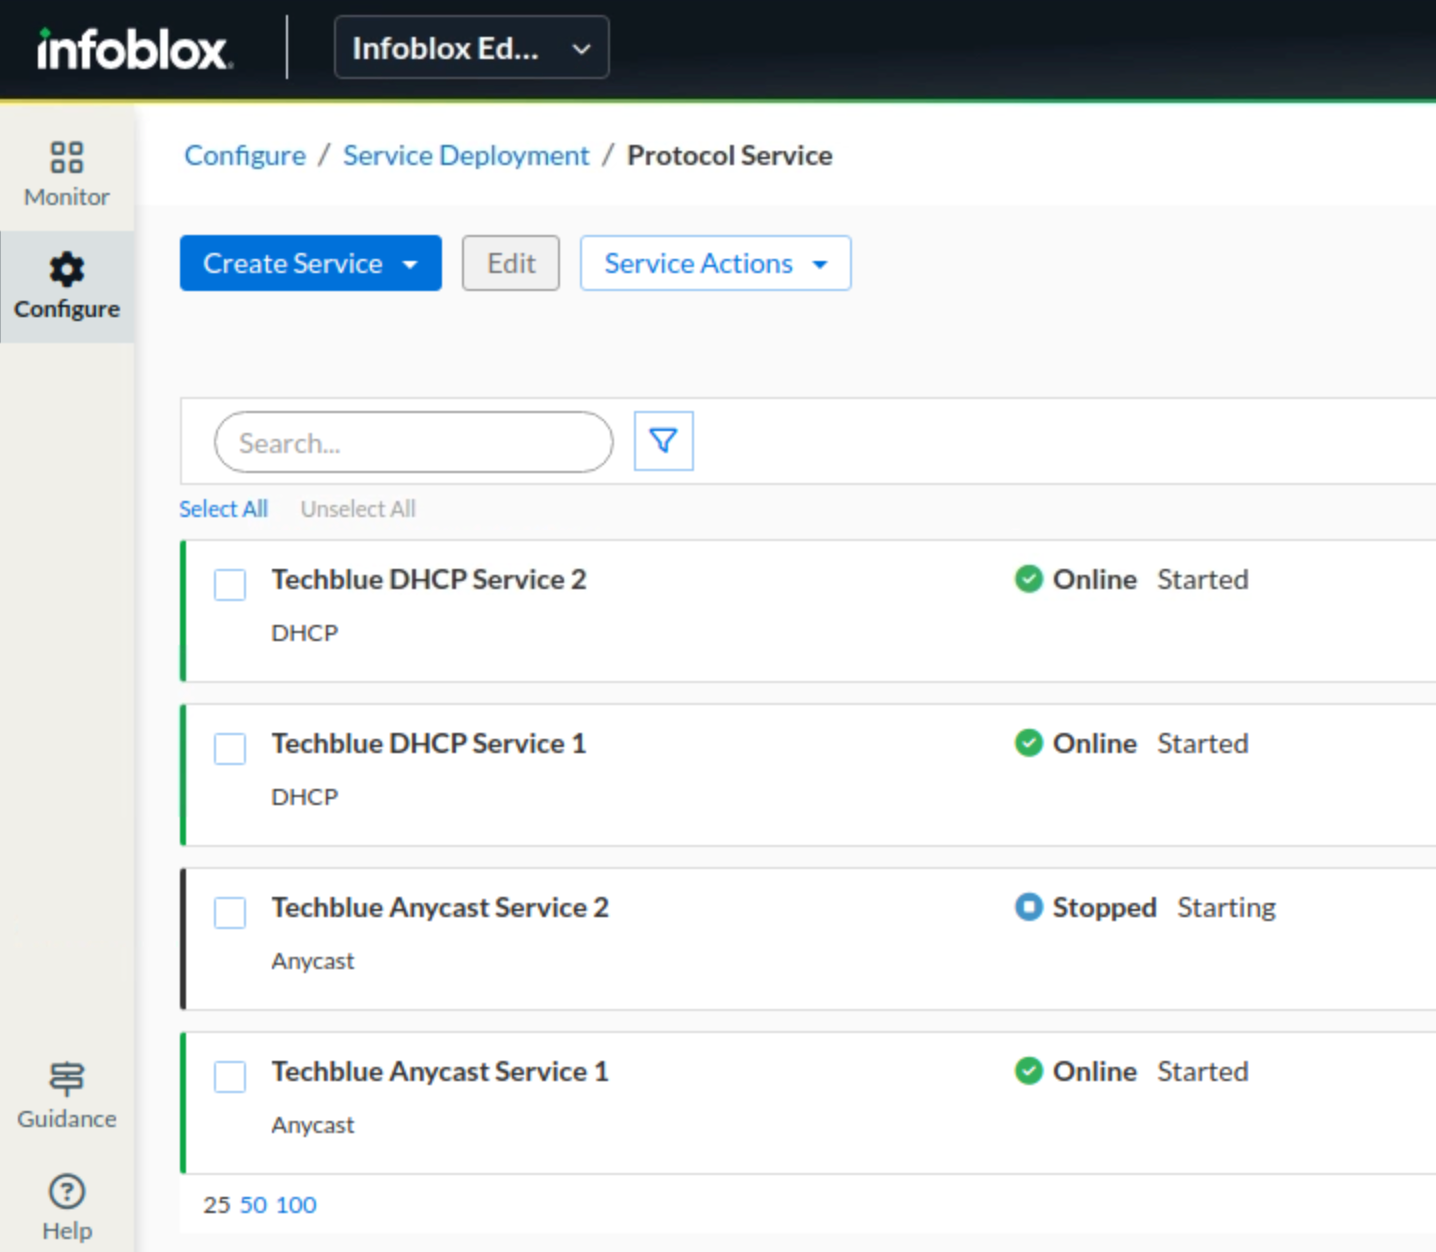Select the Techblue DHCP Service 2 checkbox
Viewport: 1436px width, 1252px height.
click(230, 585)
